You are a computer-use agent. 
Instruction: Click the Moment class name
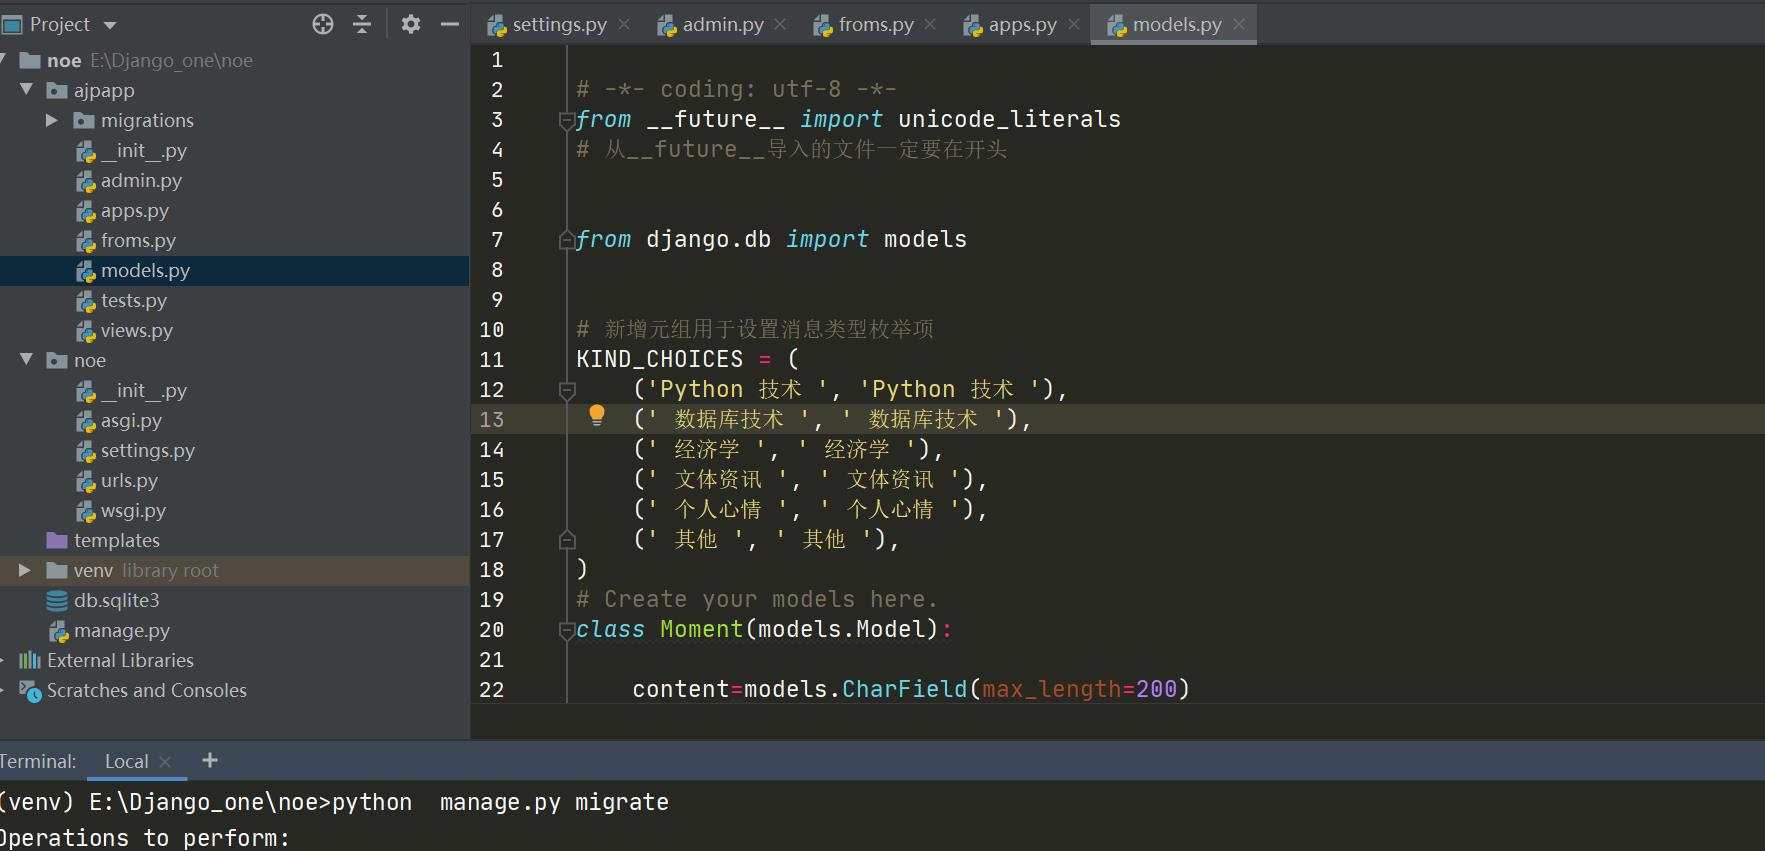click(701, 629)
